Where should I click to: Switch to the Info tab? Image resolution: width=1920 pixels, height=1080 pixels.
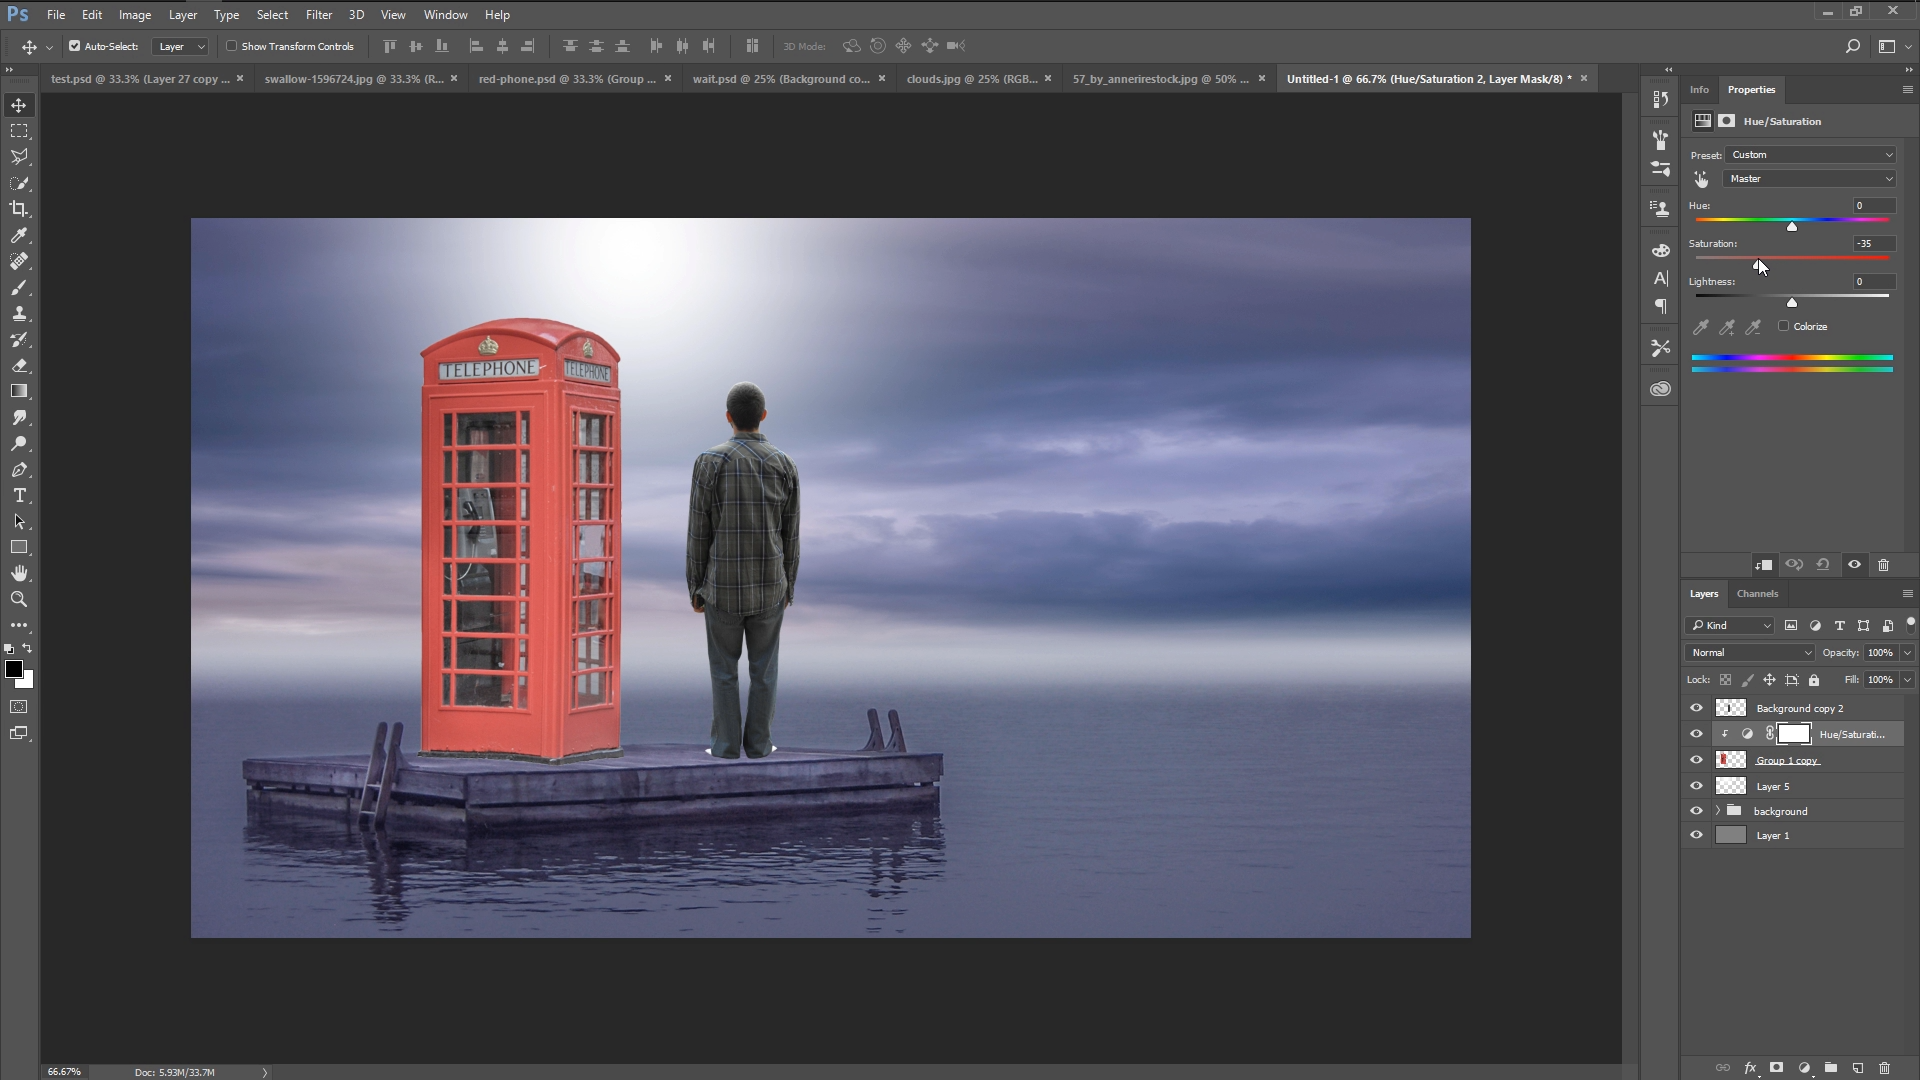tap(1699, 90)
